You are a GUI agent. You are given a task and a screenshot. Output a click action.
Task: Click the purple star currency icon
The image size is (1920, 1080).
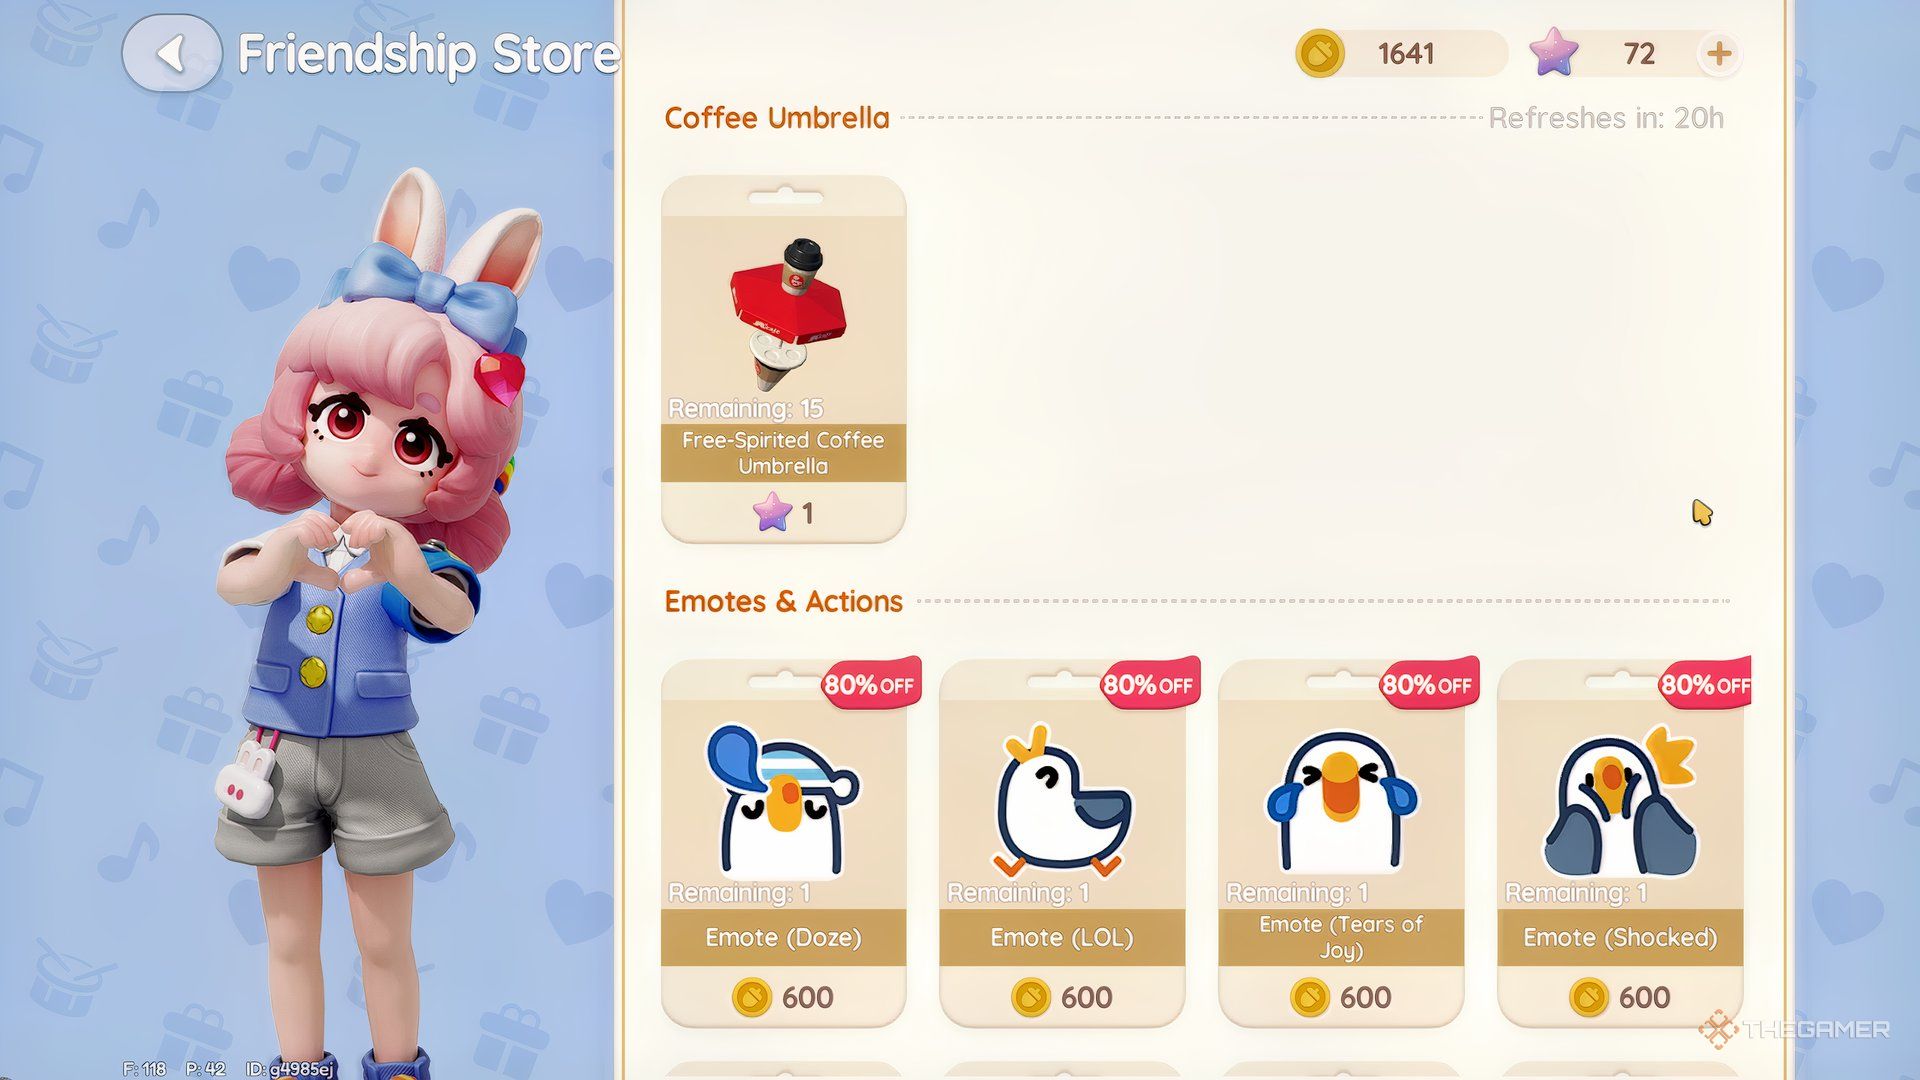pyautogui.click(x=1554, y=53)
